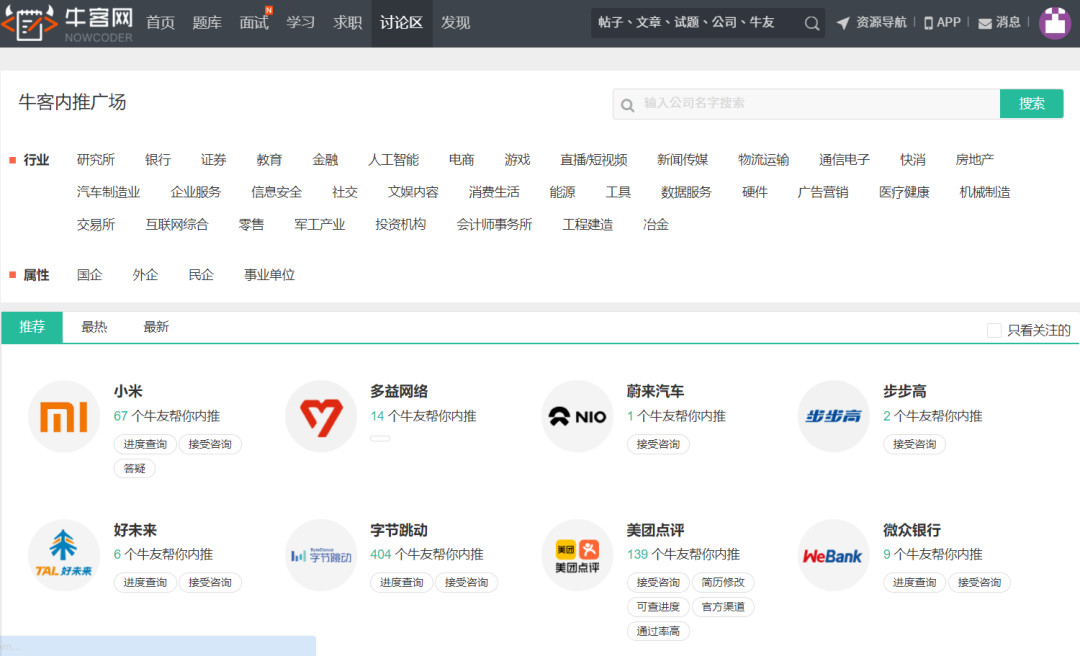Open the 小米 company name link
Image resolution: width=1080 pixels, height=656 pixels.
point(128,391)
